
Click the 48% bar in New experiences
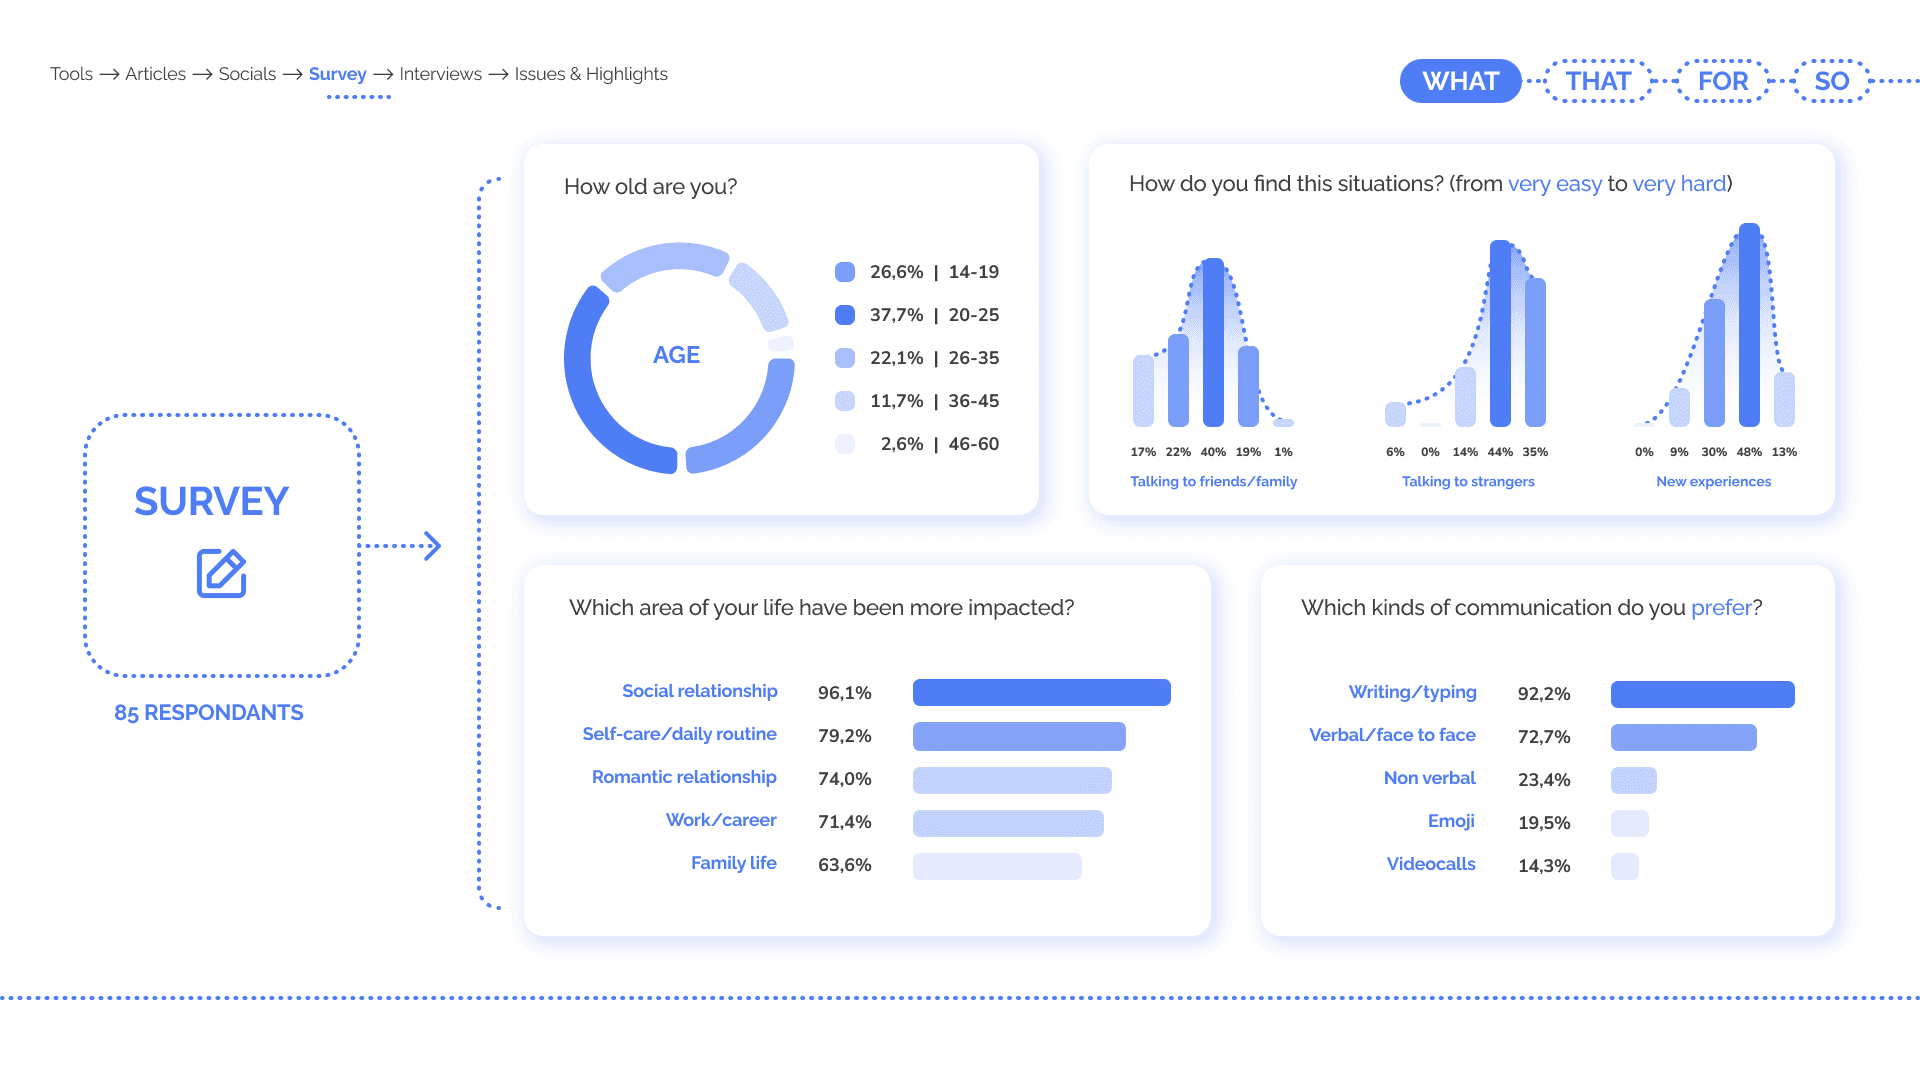1749,325
